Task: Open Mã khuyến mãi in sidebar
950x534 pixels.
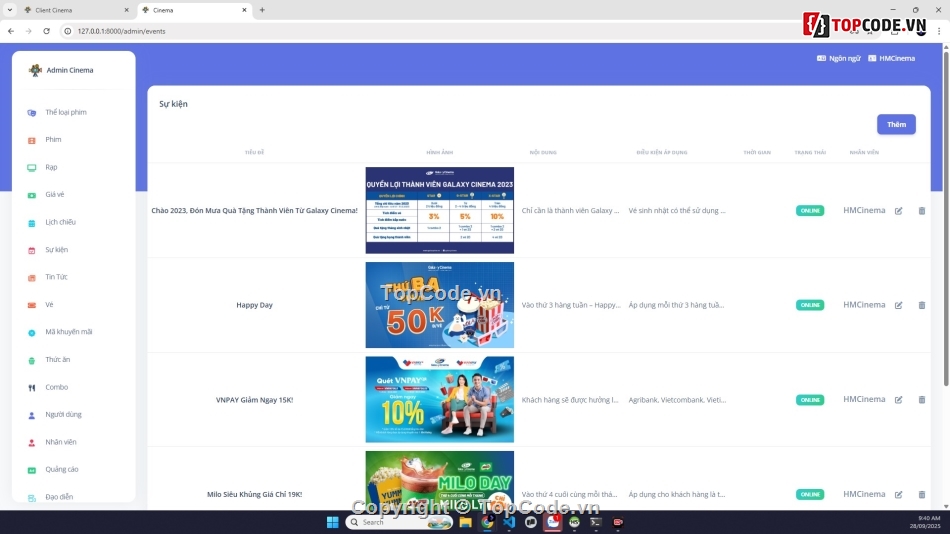Action: click(68, 332)
